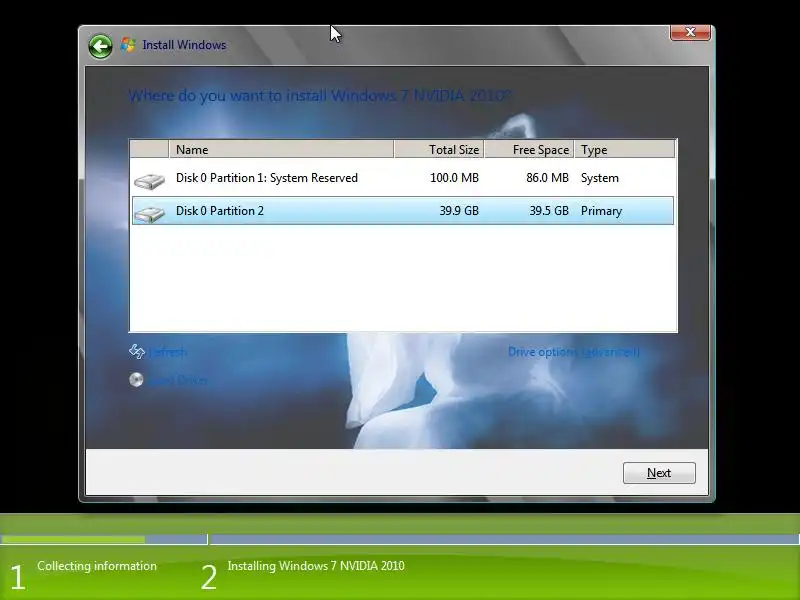Click the Windows flag logo in title bar
The height and width of the screenshot is (600, 800).
coord(128,45)
